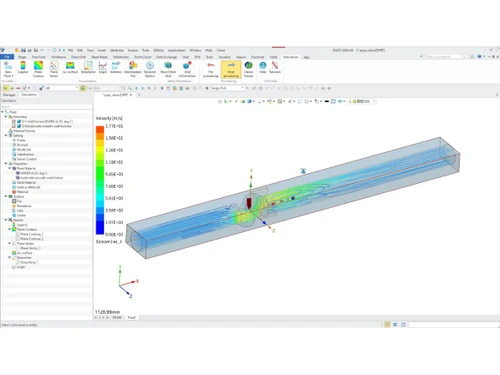This screenshot has width=500, height=375.
Task: Switch to Pre processing mode
Action: pos(211,69)
